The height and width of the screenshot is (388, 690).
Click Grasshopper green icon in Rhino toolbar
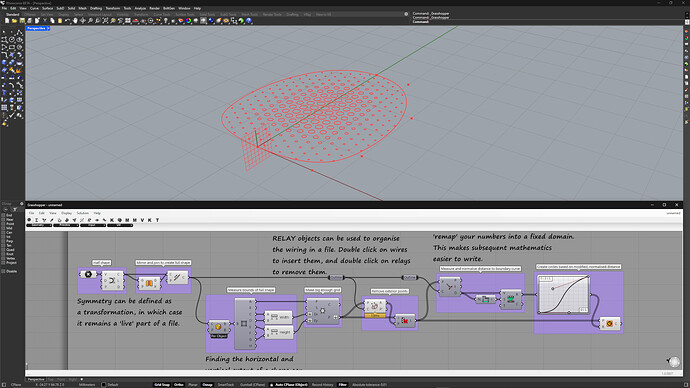pos(241,21)
